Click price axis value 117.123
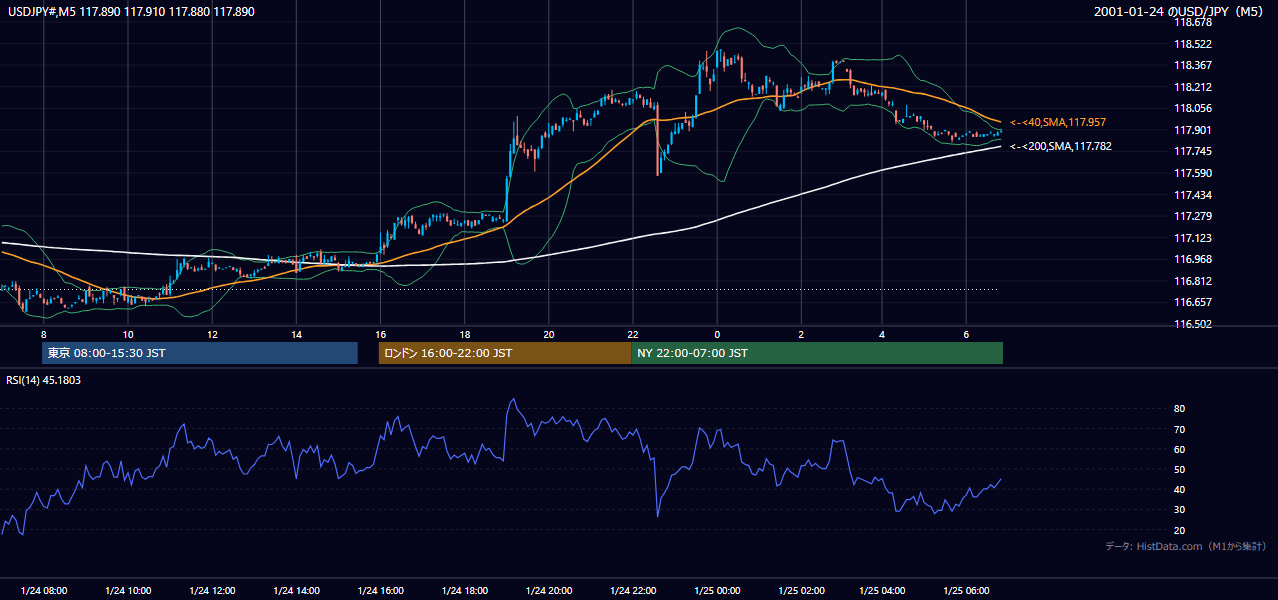The image size is (1278, 600). 1195,237
